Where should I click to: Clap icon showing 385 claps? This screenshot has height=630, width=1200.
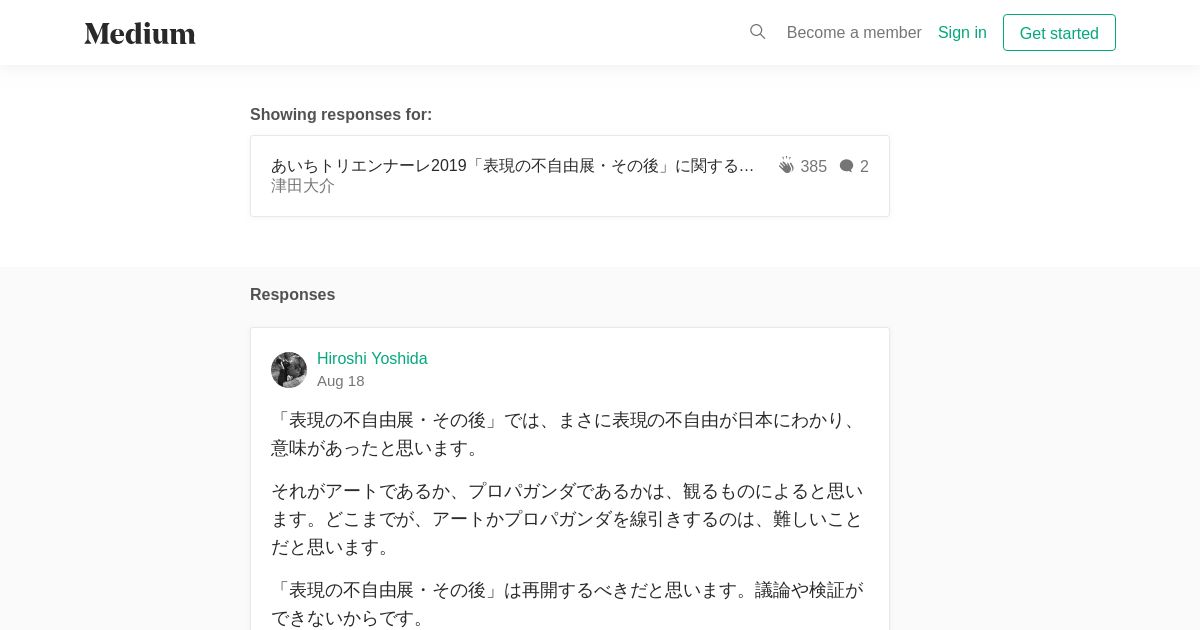point(787,166)
